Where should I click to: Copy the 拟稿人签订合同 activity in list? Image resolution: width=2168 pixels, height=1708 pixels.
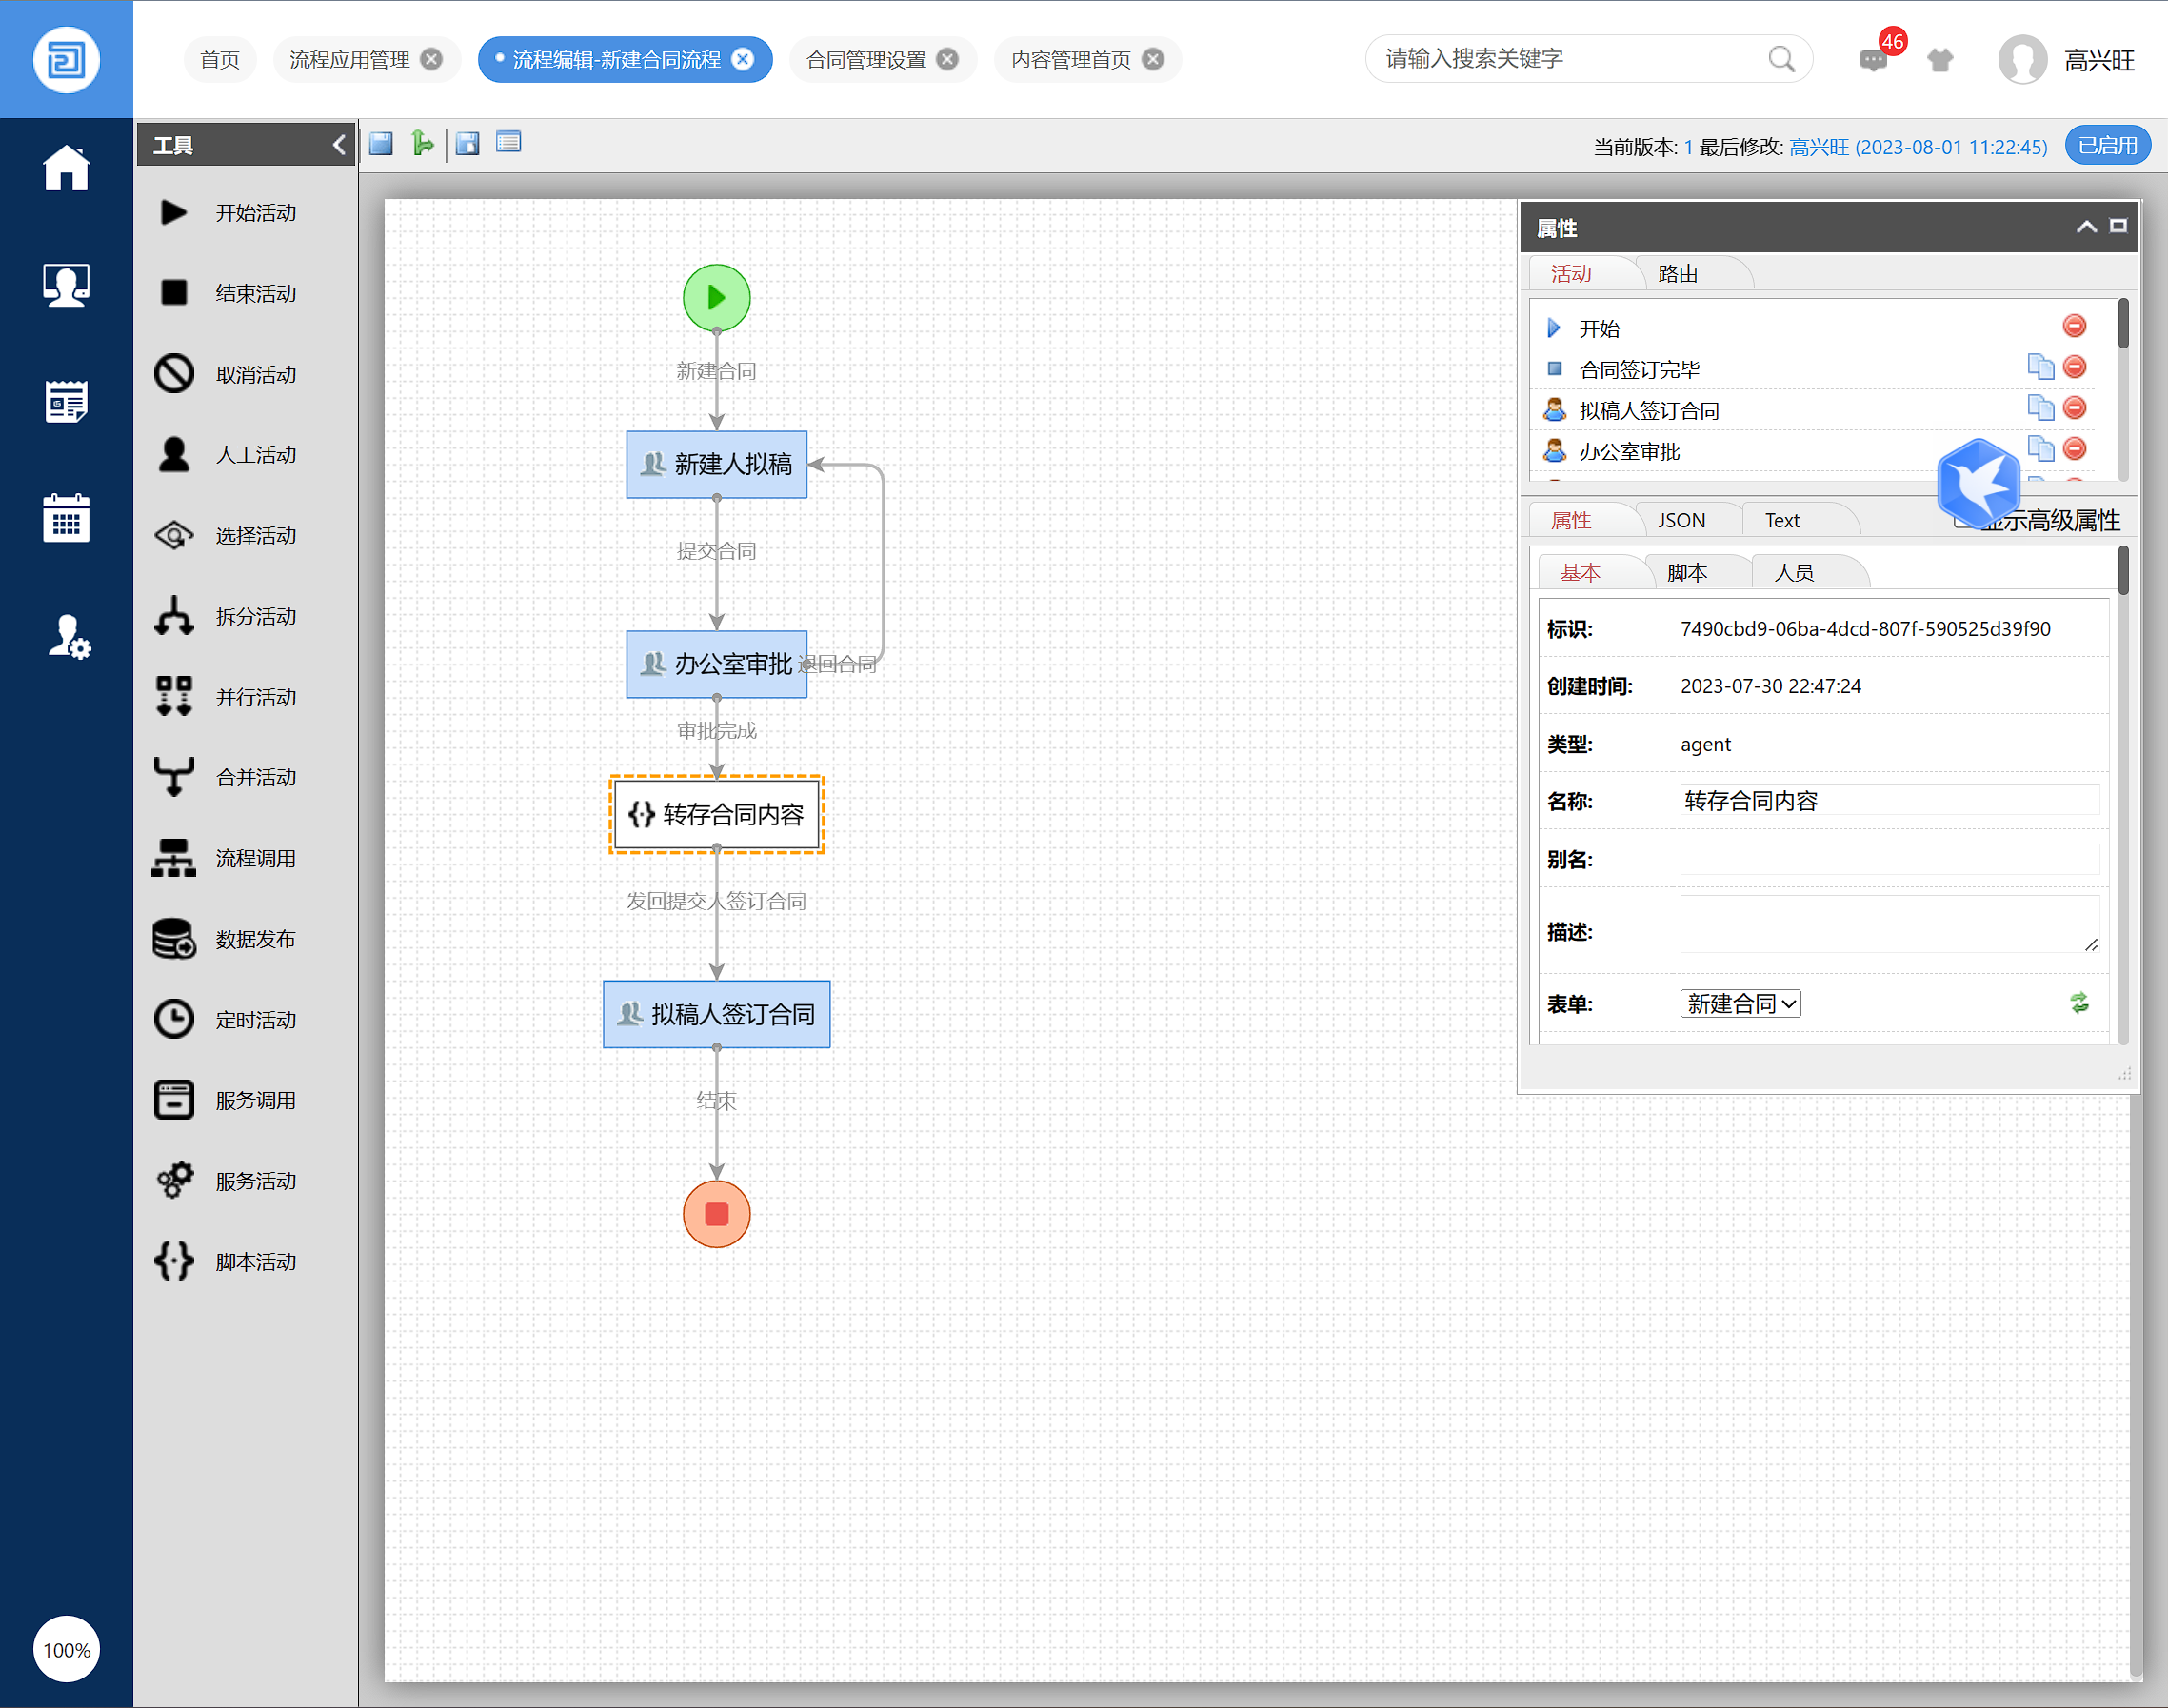click(2039, 408)
